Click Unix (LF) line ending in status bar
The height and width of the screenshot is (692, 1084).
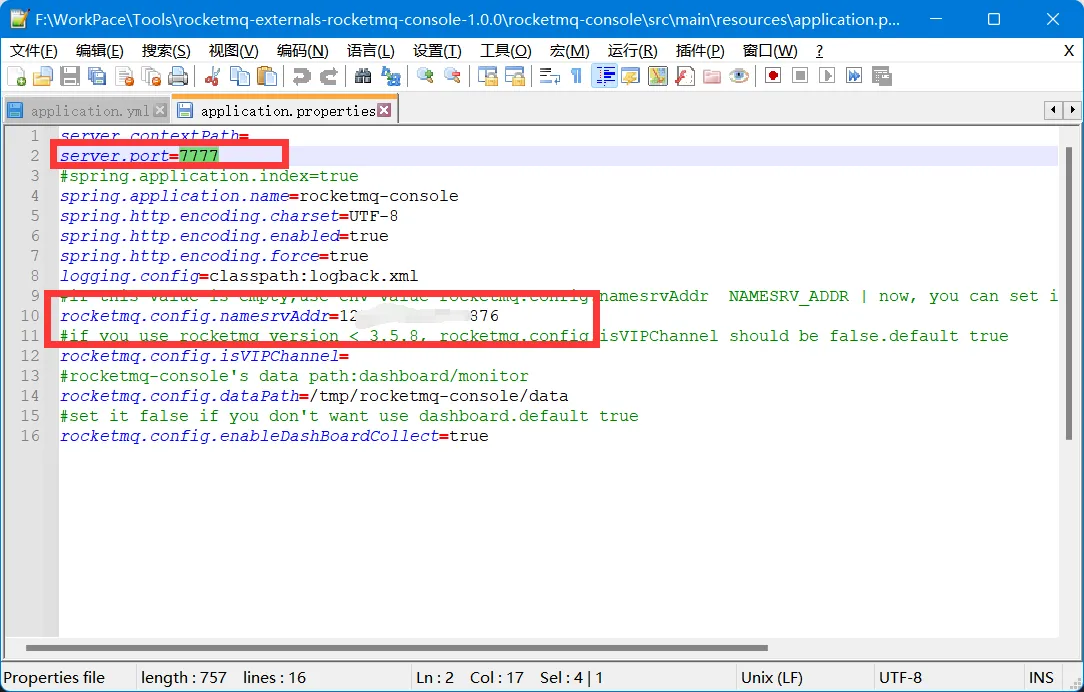[x=772, y=677]
